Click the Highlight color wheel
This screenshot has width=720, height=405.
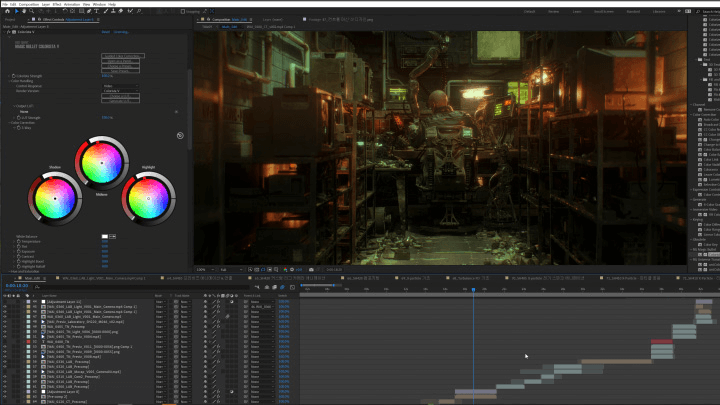(x=148, y=198)
